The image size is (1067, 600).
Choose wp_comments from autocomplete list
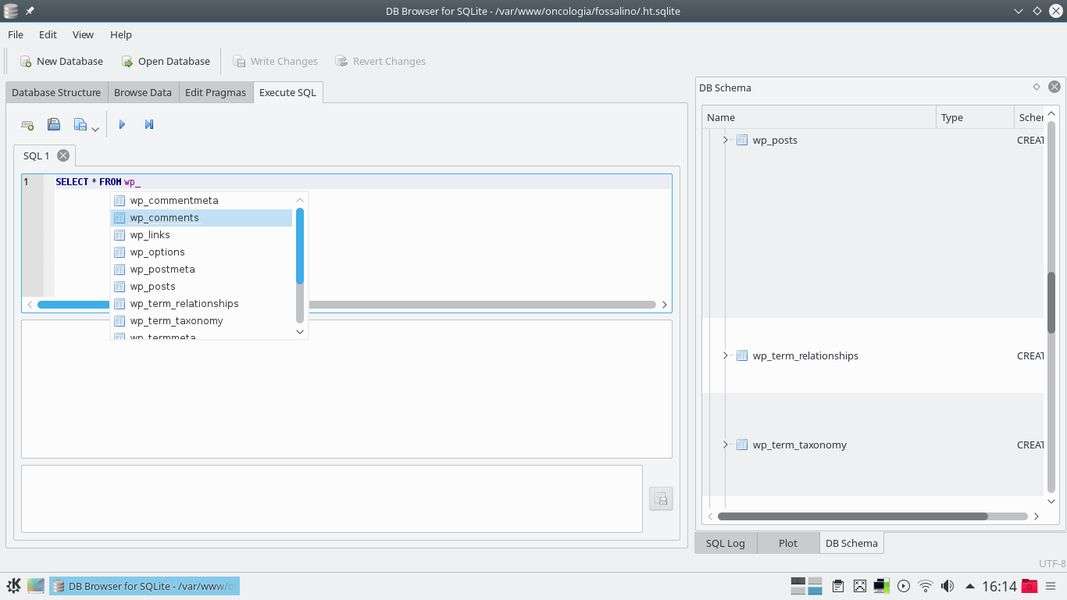[201, 218]
